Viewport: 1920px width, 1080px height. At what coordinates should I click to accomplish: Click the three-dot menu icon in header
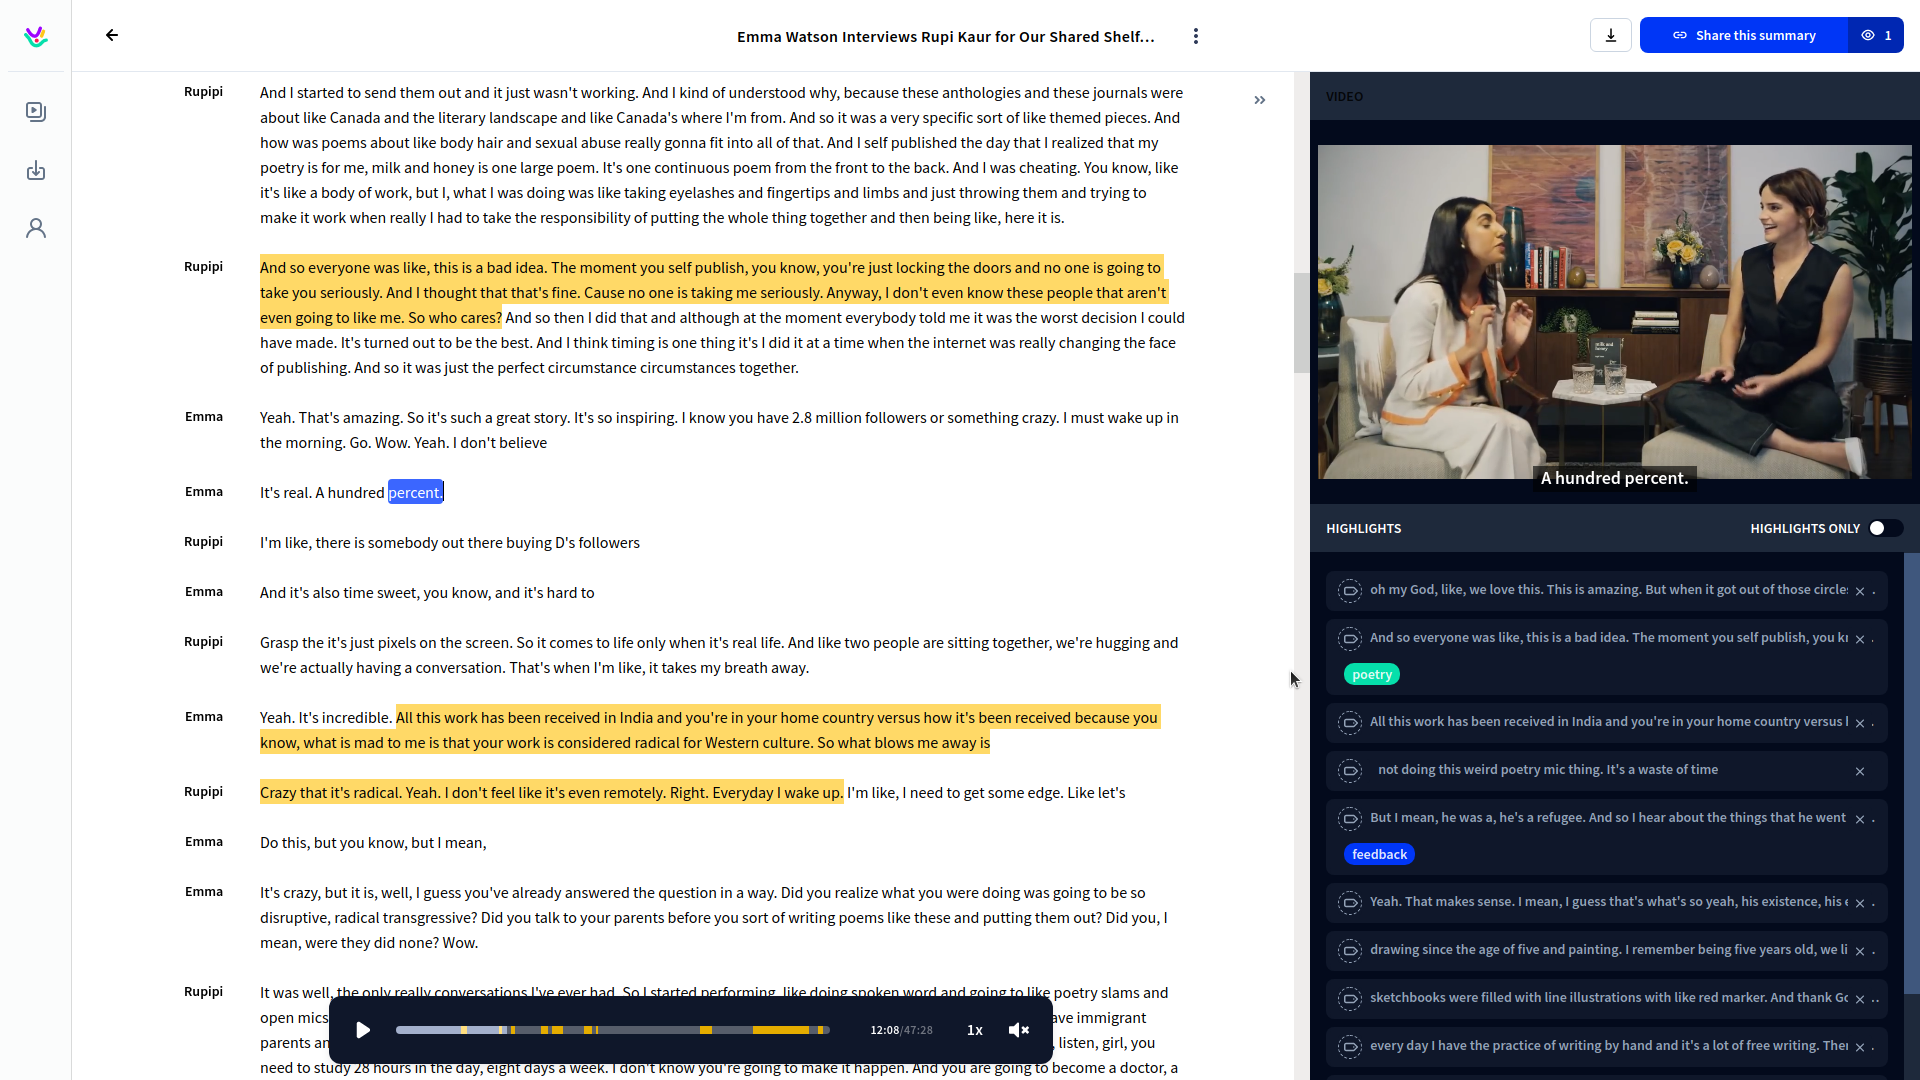tap(1196, 36)
